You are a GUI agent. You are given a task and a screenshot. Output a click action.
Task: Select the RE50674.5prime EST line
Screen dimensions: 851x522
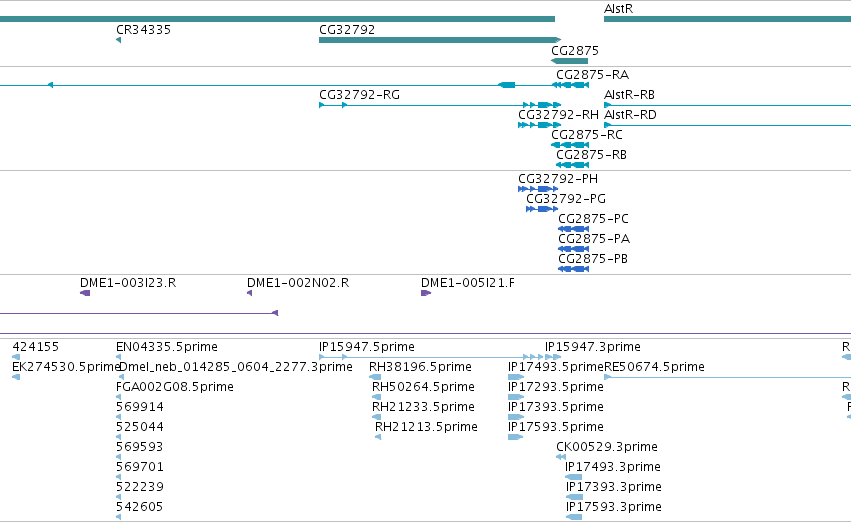(x=727, y=377)
